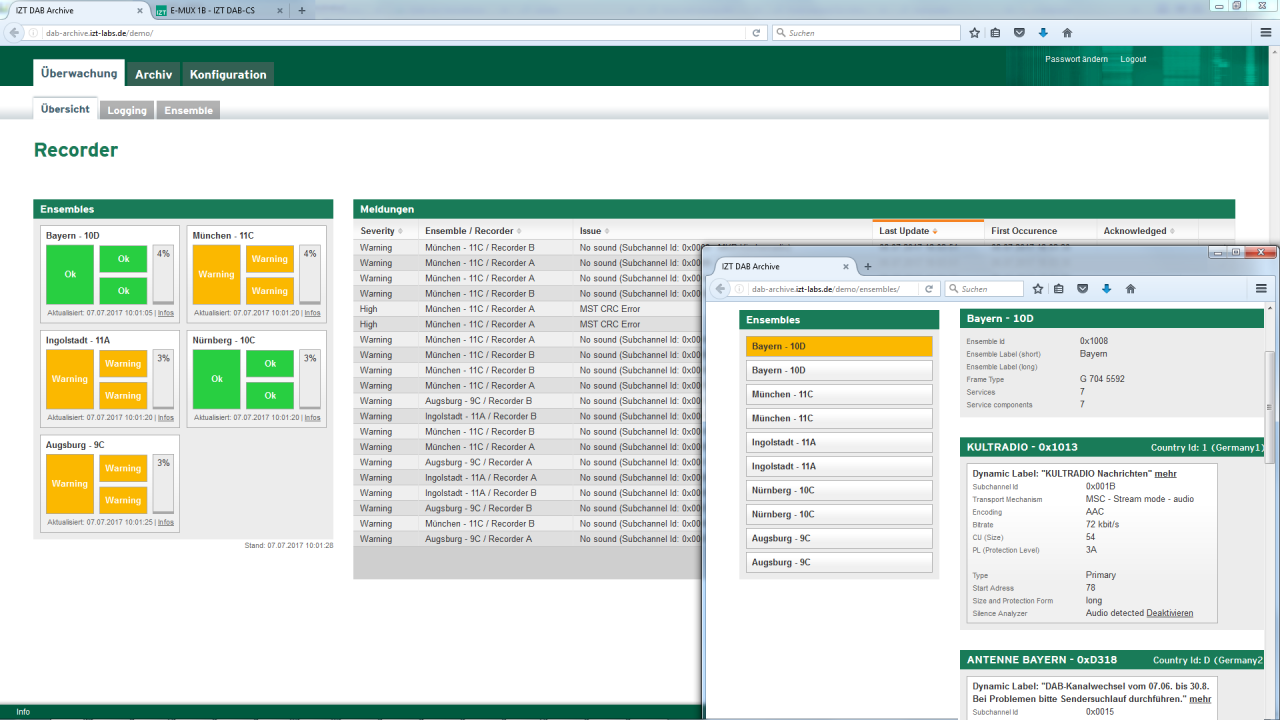The width and height of the screenshot is (1280, 720).
Task: Click the large Warning tile in Augsburg - 9C card
Action: tap(70, 484)
